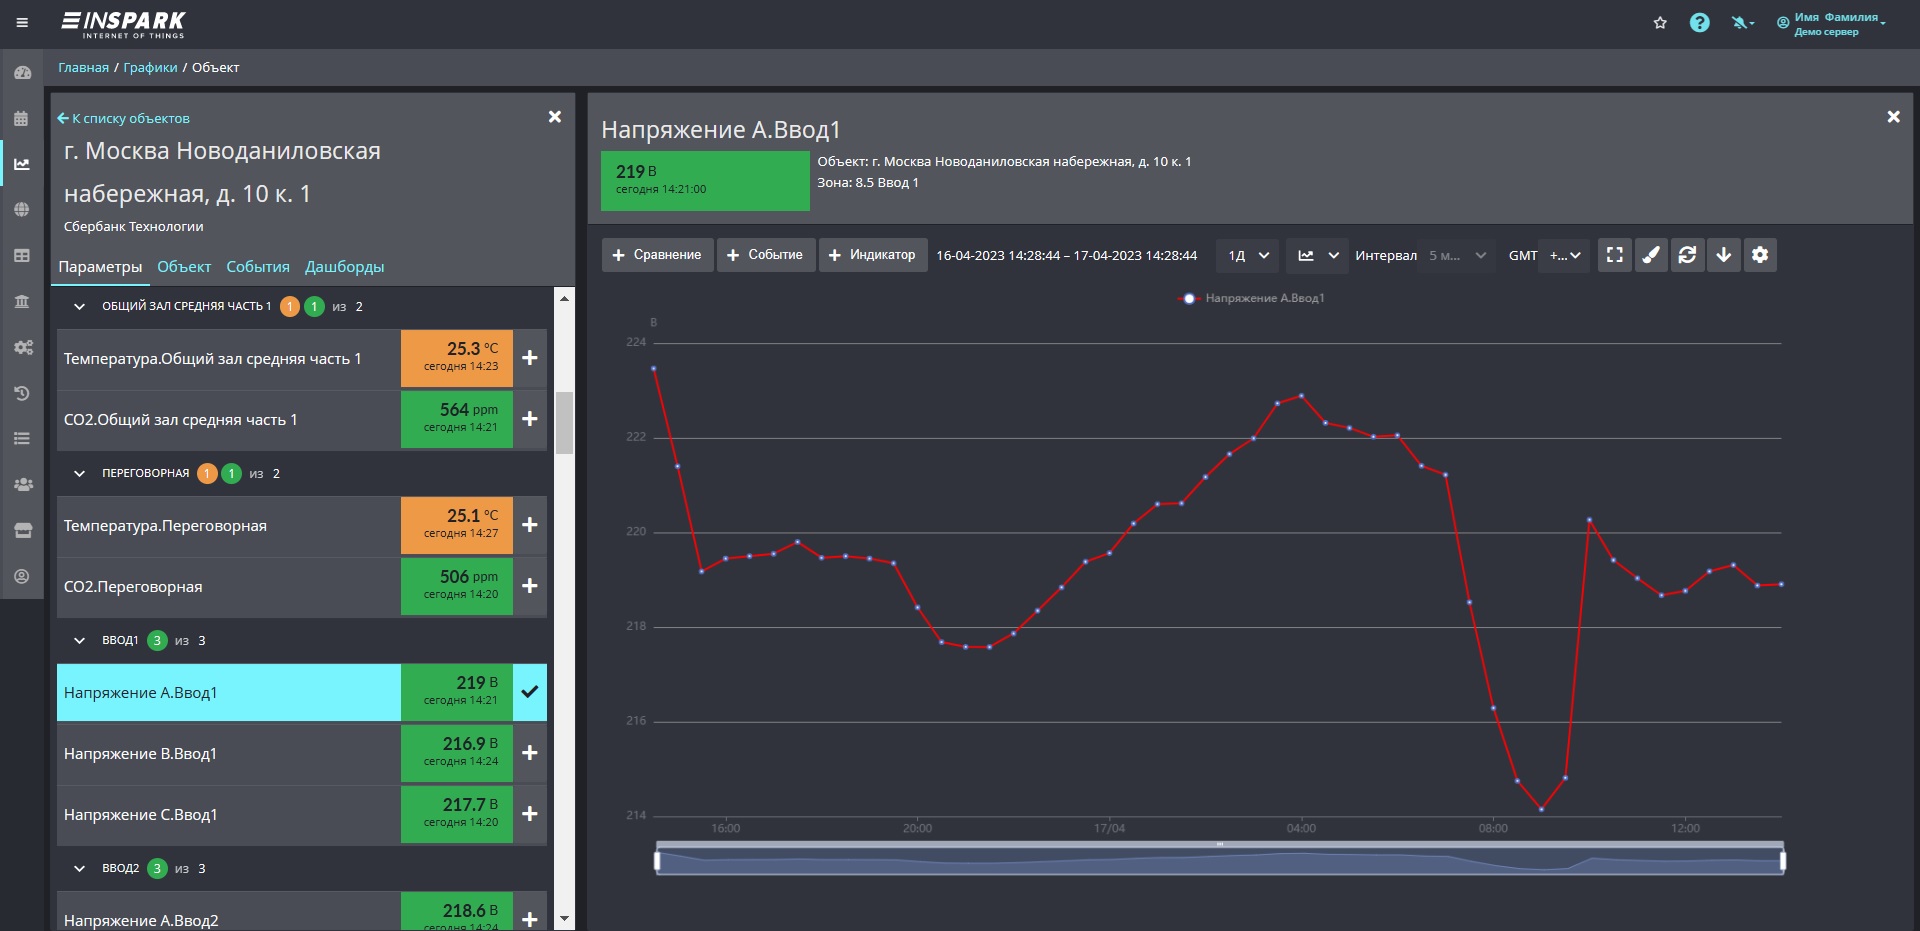This screenshot has height=931, width=1920.
Task: Add CO2.Общий зал средняя часть 1 to chart
Action: [530, 419]
